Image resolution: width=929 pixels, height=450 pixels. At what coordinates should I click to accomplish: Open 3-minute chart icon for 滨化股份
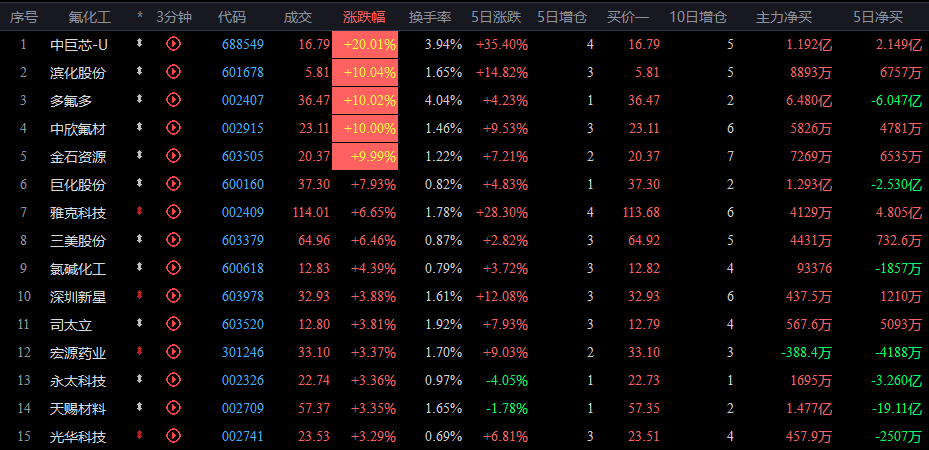(x=173, y=72)
